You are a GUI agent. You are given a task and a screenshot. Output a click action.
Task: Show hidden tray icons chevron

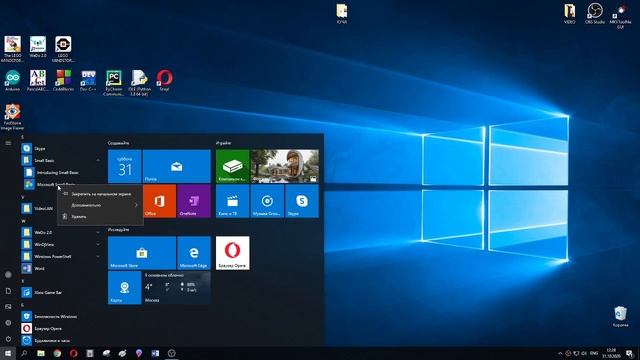point(560,353)
